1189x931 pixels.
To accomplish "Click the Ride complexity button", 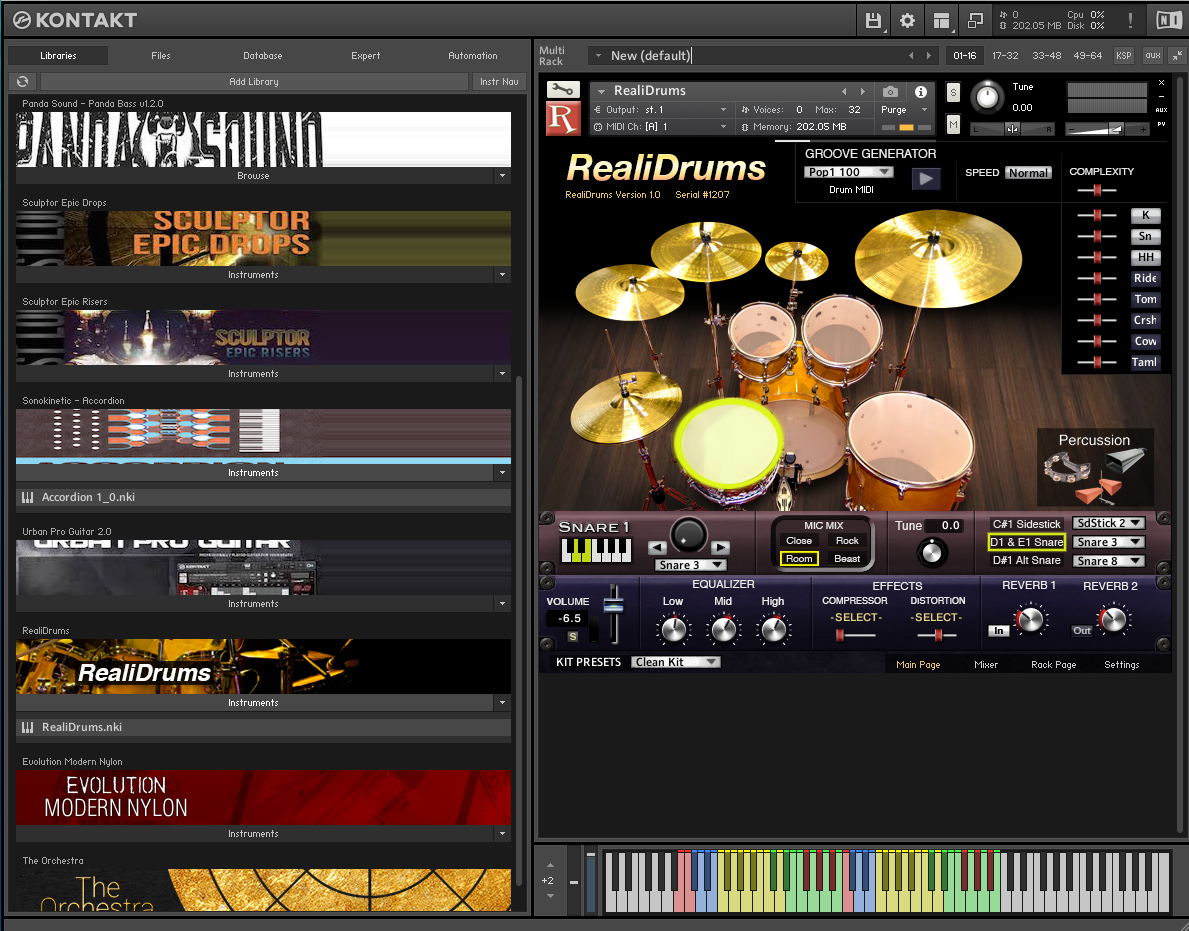I will [x=1145, y=278].
